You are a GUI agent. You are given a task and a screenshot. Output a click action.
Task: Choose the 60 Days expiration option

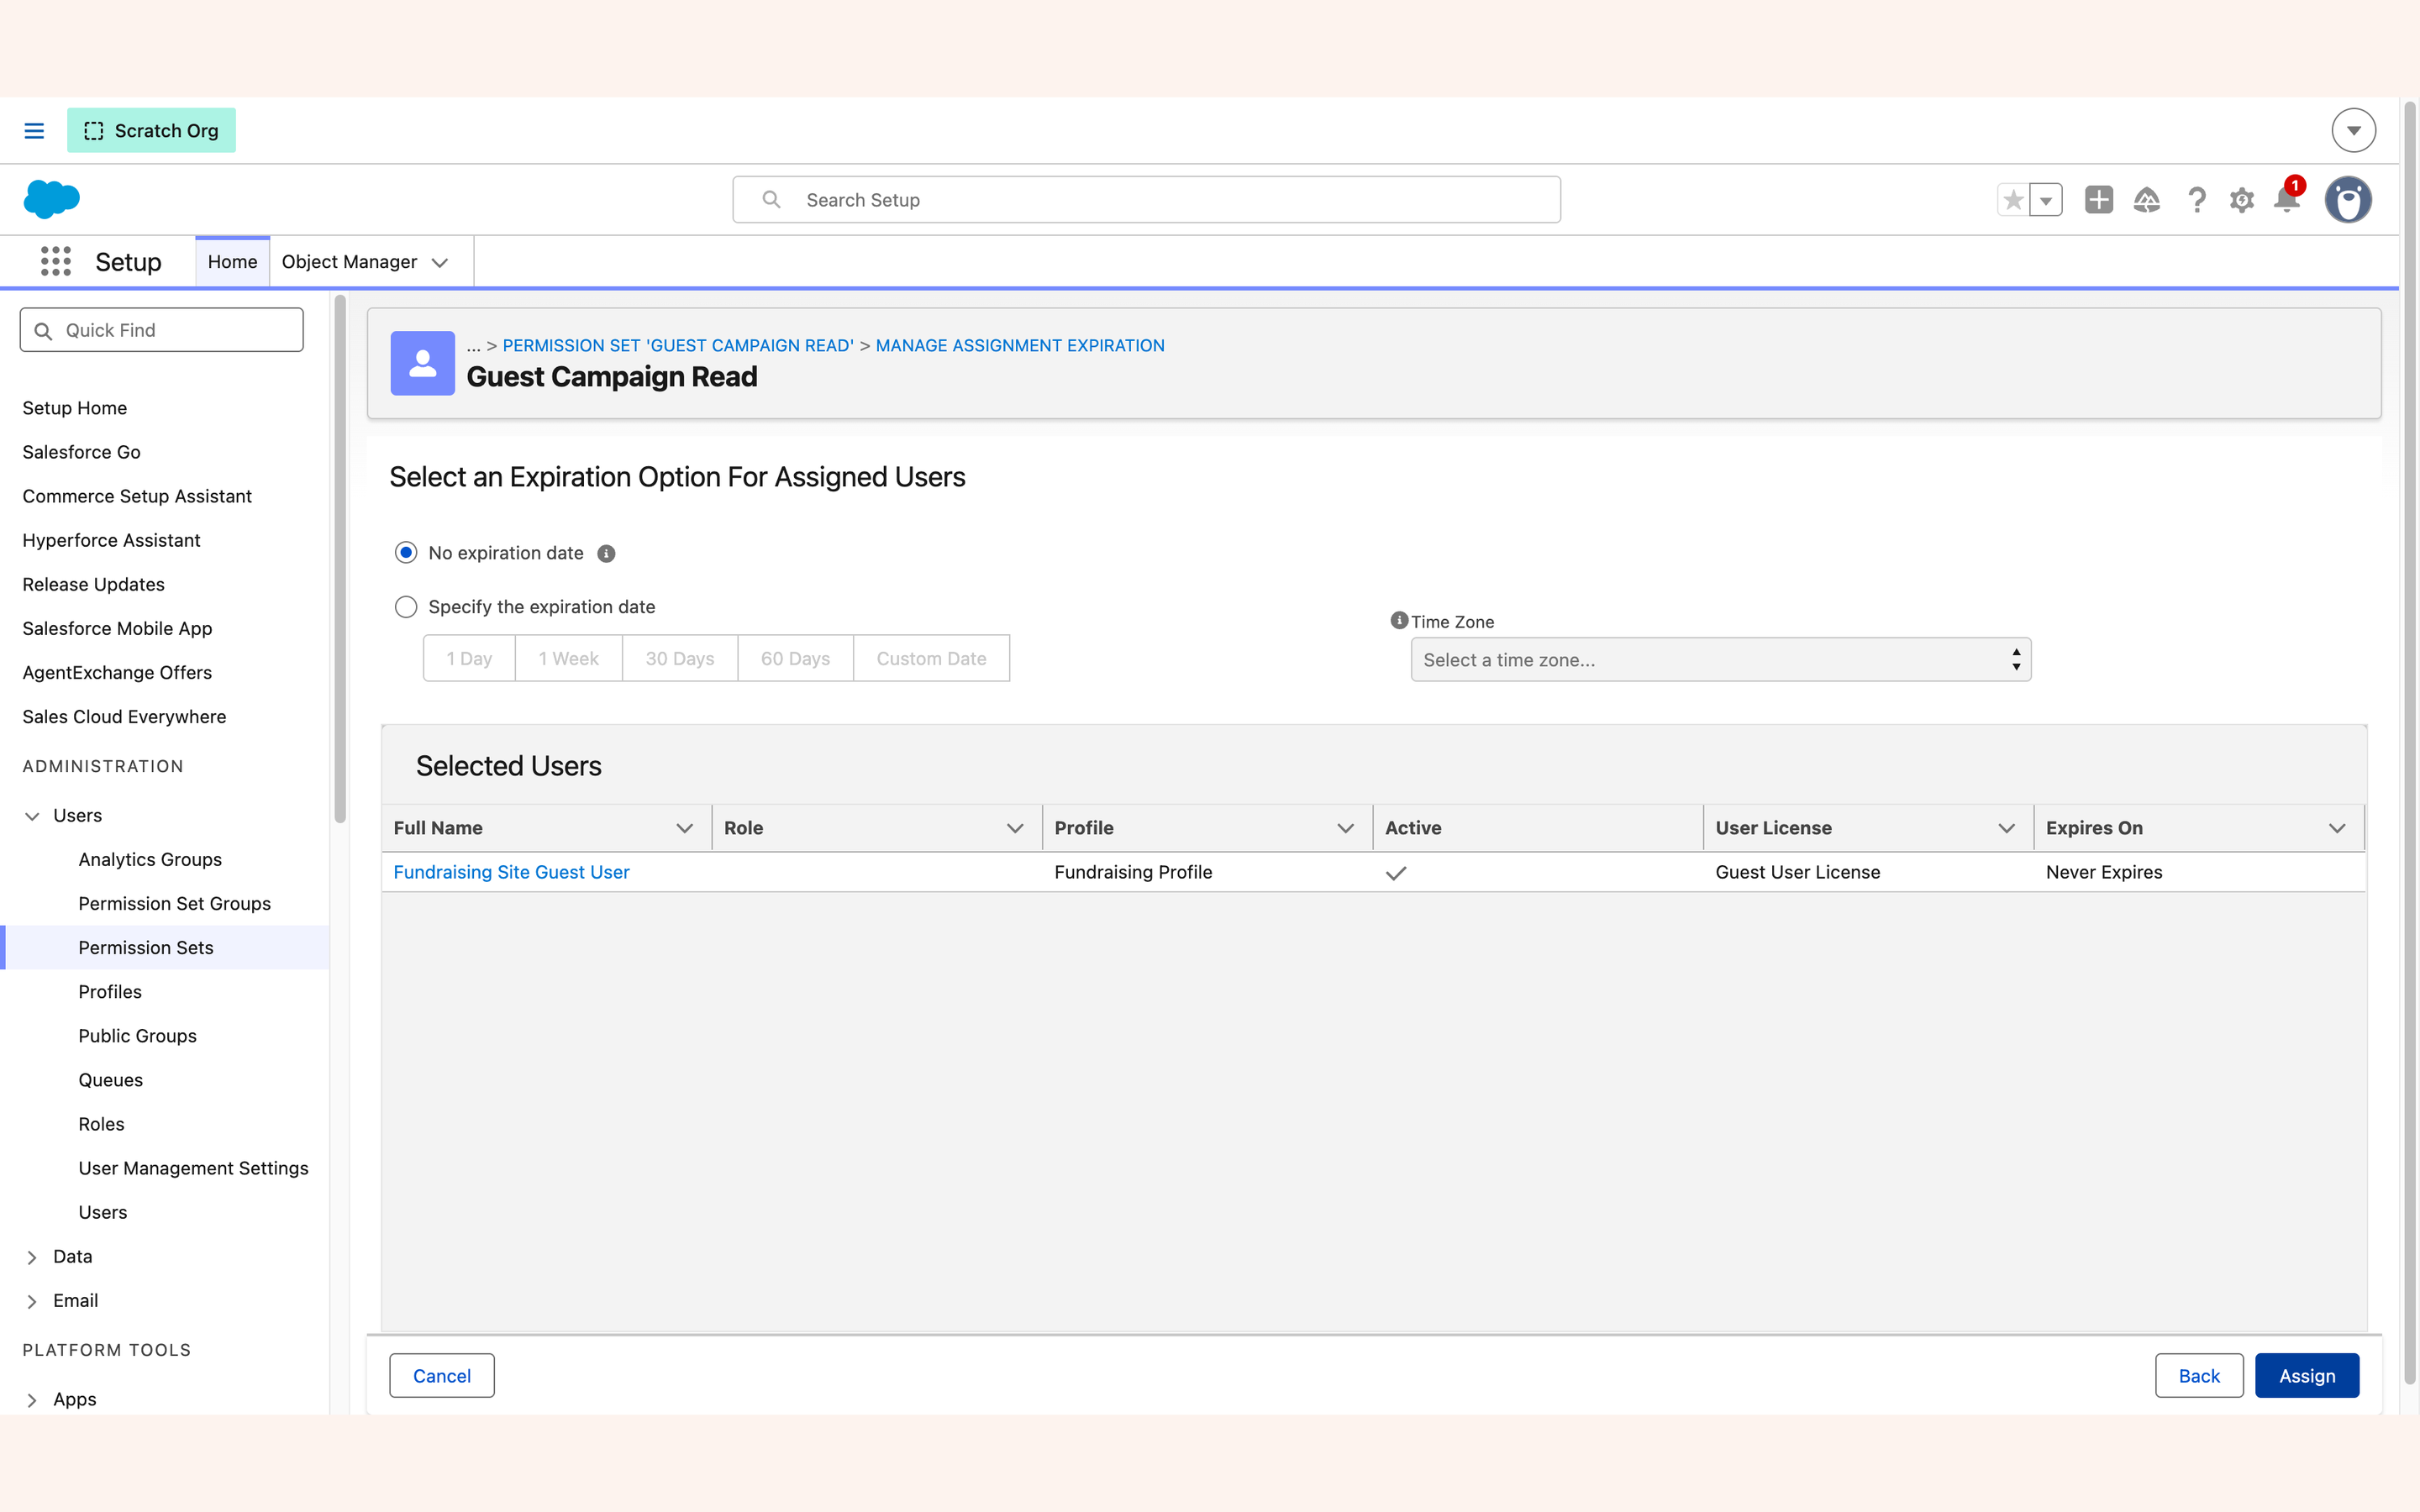pyautogui.click(x=796, y=658)
